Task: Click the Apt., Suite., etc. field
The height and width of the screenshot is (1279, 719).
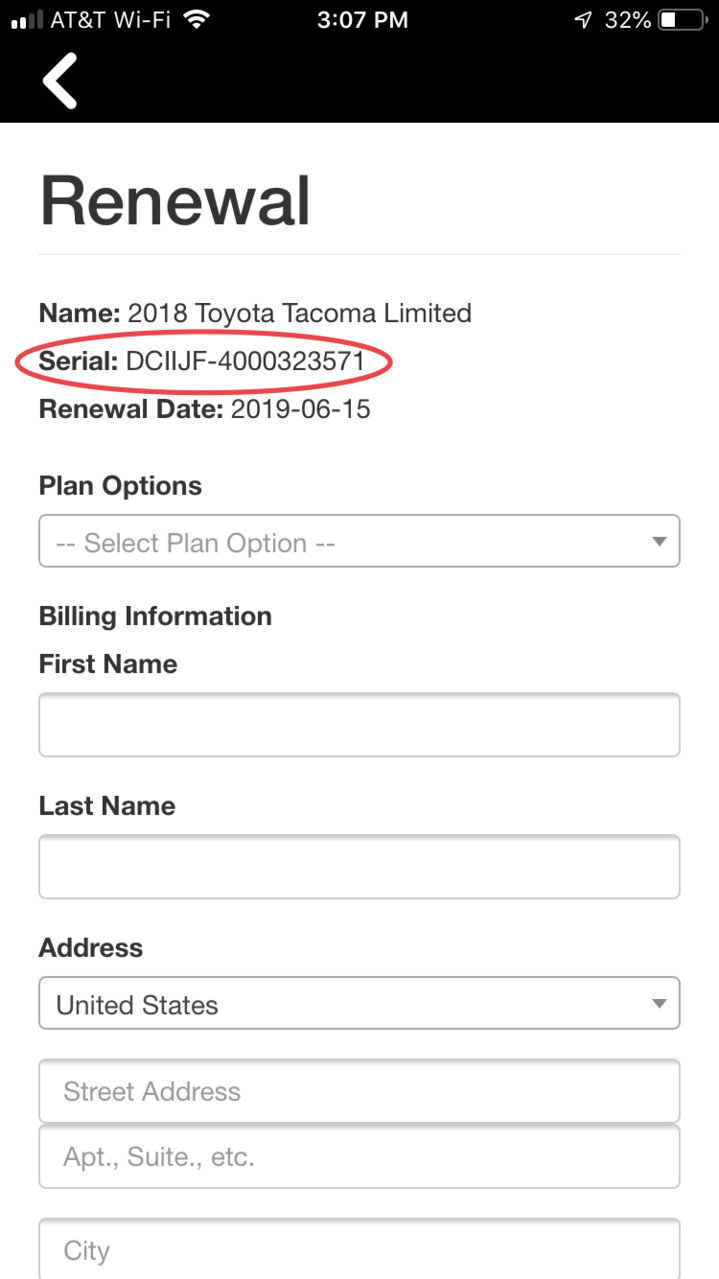Action: tap(359, 1157)
